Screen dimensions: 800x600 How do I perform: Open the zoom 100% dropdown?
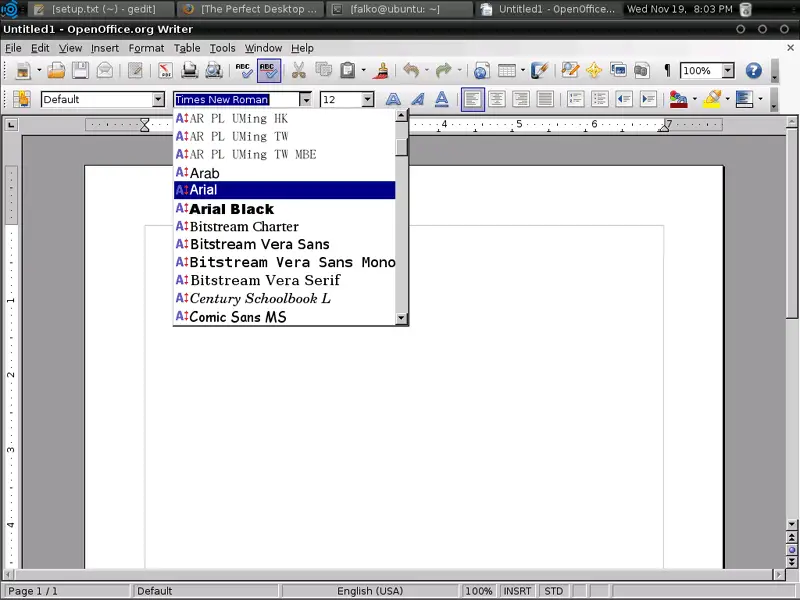728,70
